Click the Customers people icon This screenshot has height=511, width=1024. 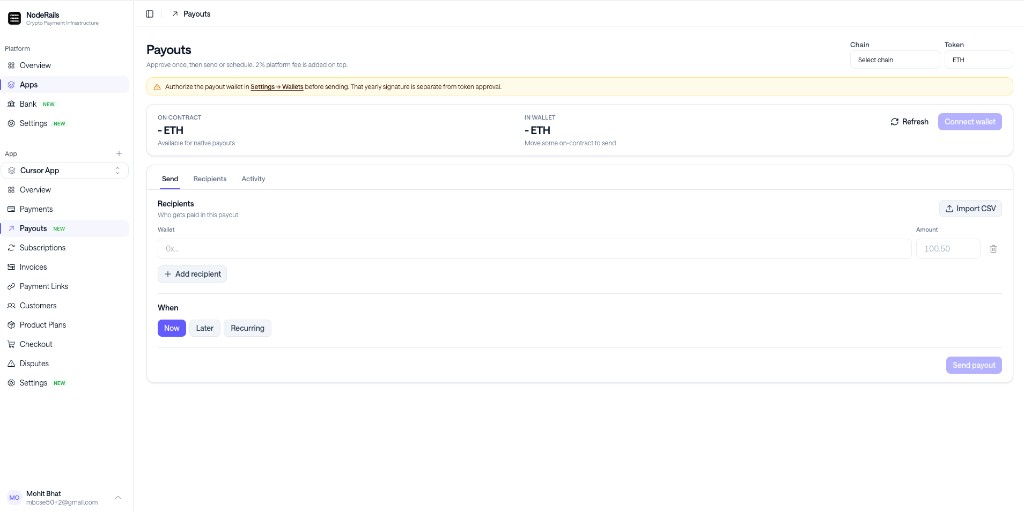pos(11,306)
